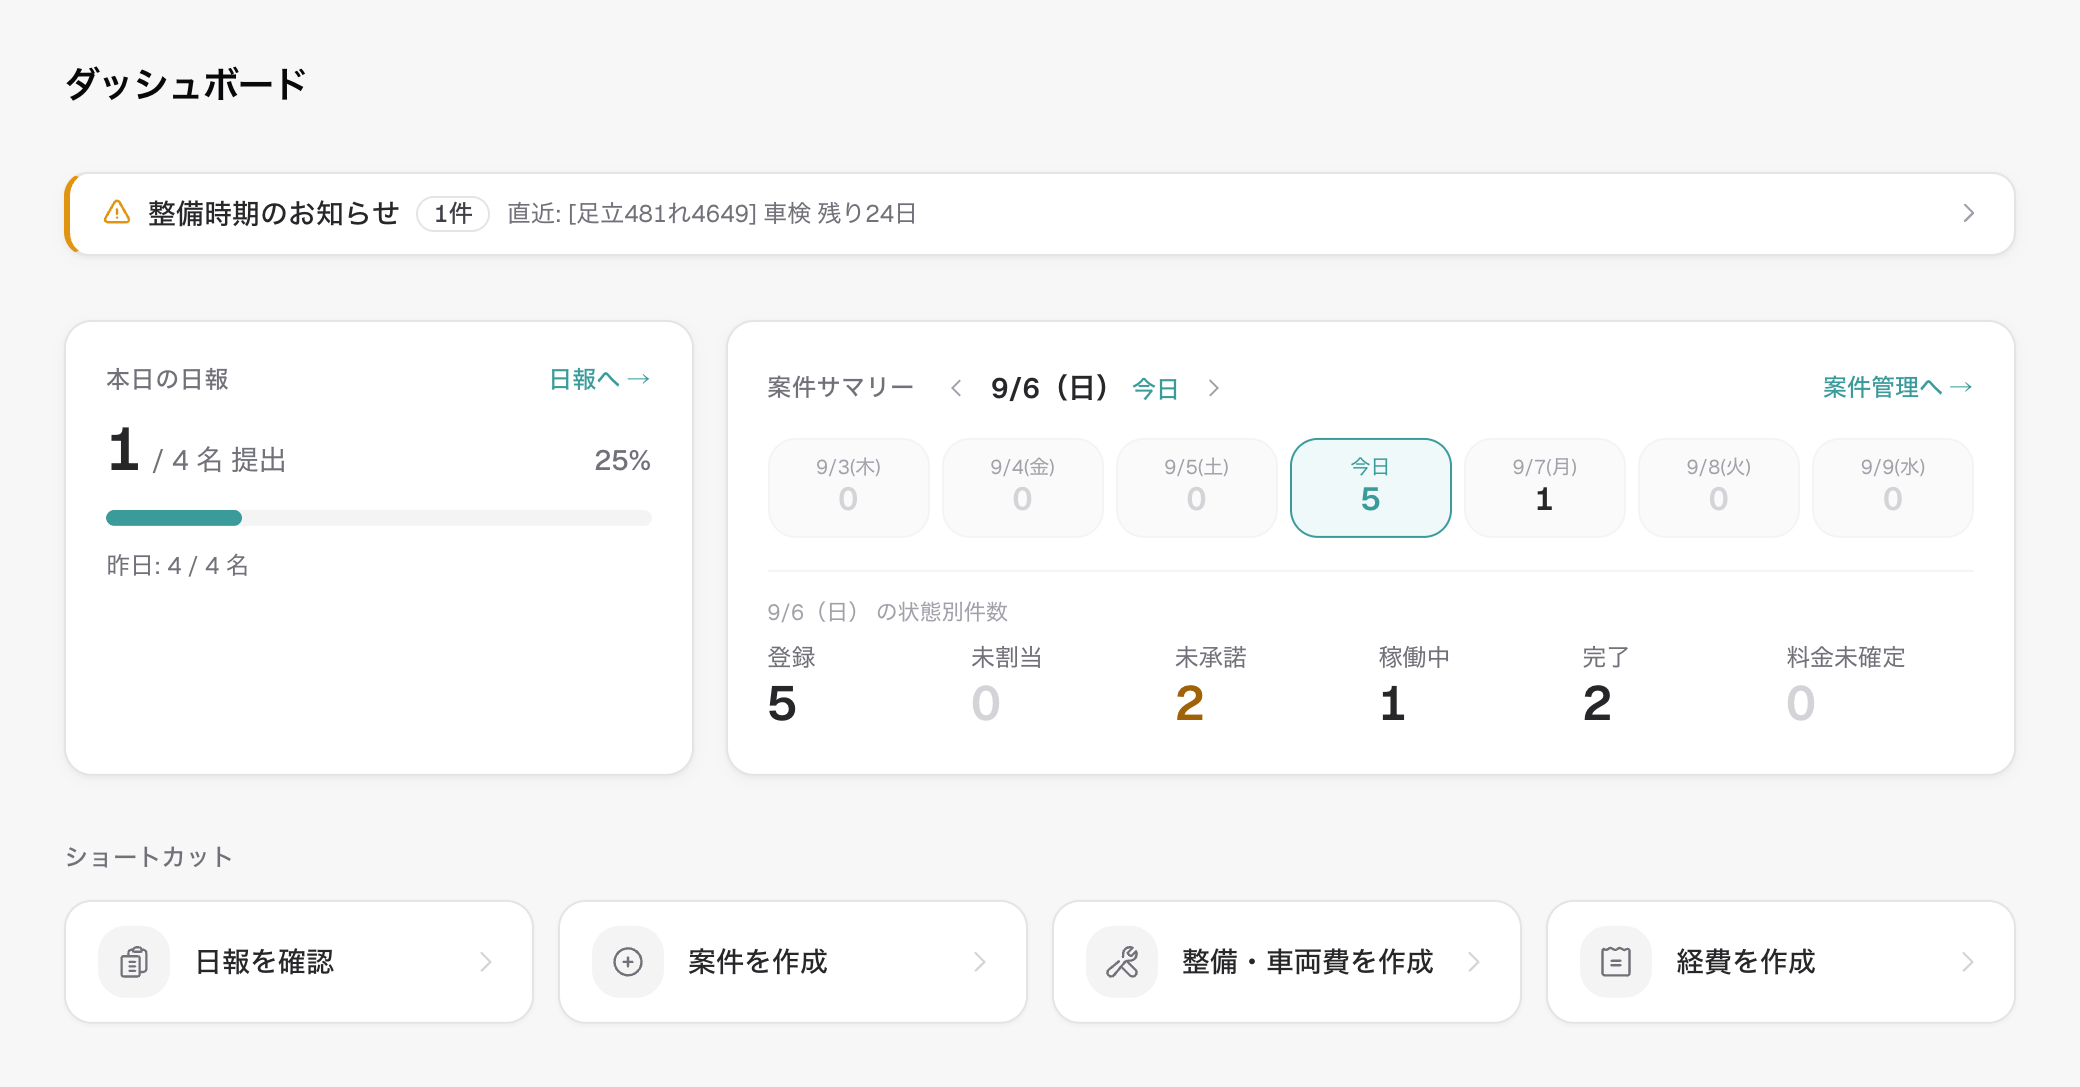Click chevron on 経費を作成 shortcut

click(x=1968, y=962)
